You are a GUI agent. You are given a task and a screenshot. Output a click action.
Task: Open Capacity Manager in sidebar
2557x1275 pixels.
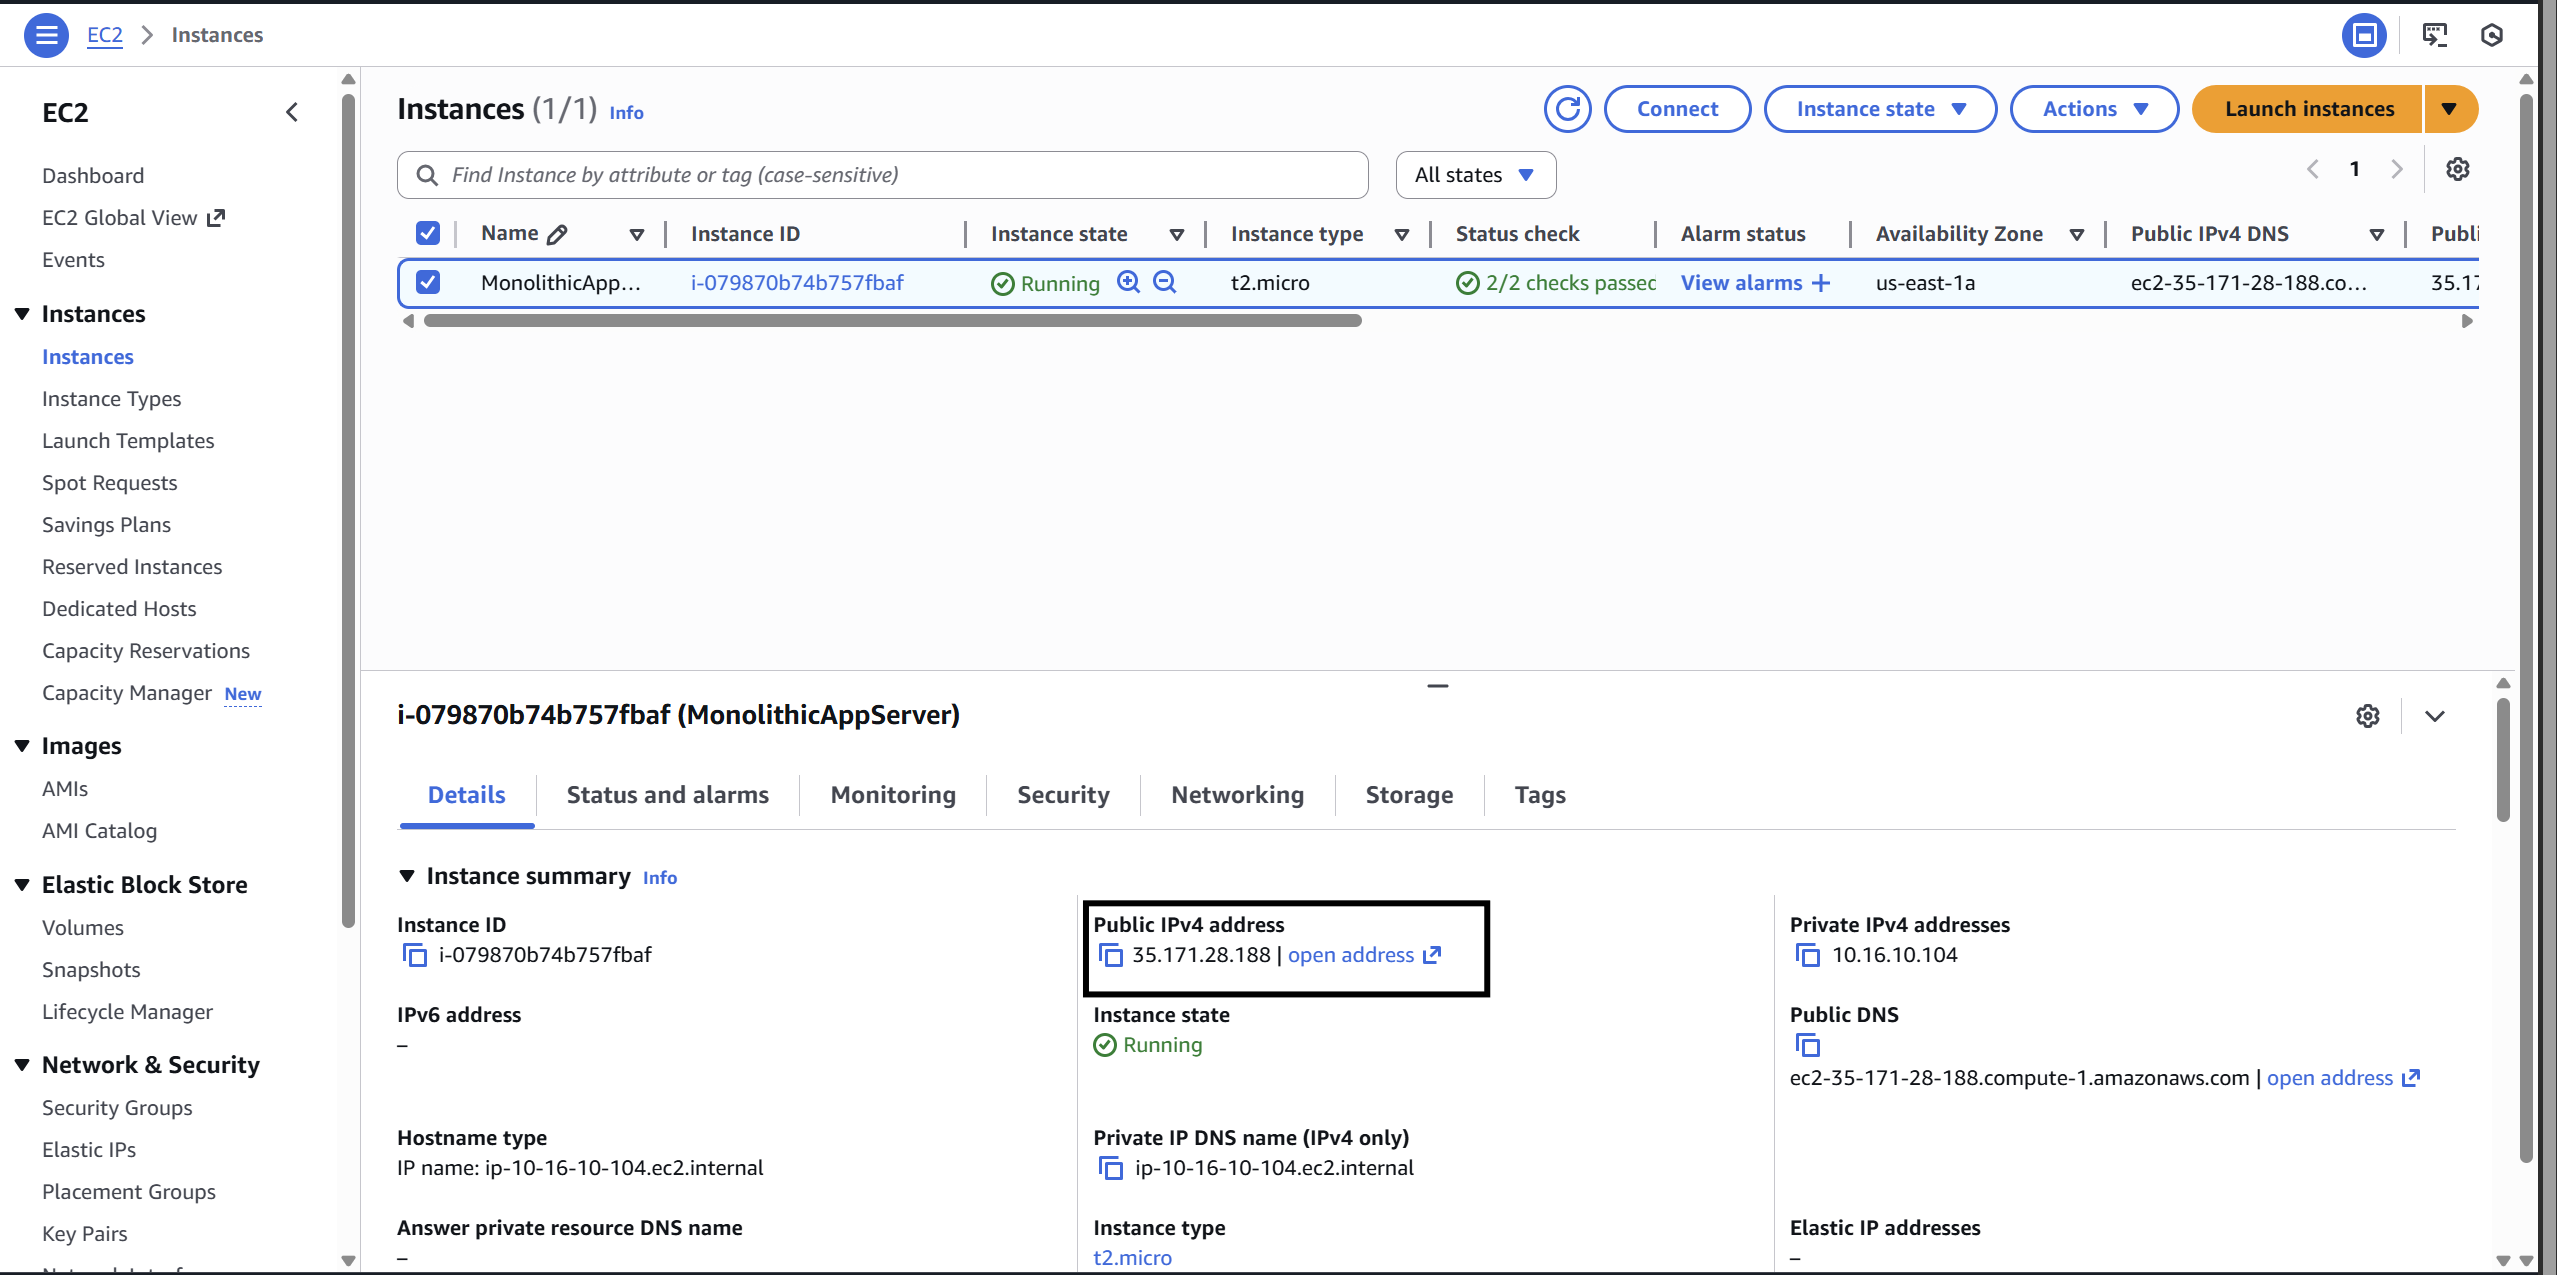tap(127, 693)
